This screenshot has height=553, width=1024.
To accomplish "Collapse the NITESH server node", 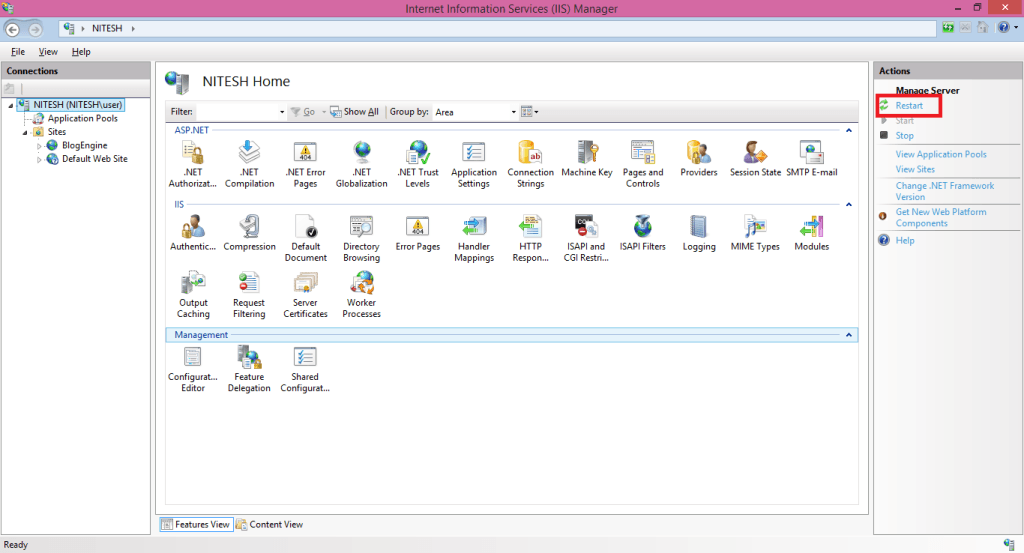I will (10, 105).
